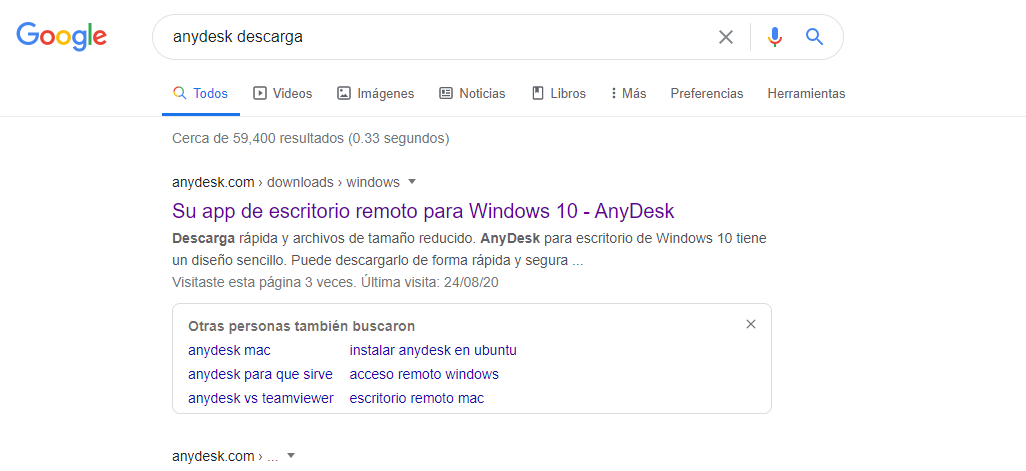Click inside the search input field
1026x471 pixels.
click(x=430, y=37)
